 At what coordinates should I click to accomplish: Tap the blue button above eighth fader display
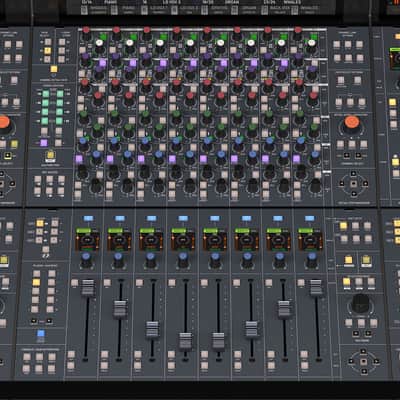(310, 218)
